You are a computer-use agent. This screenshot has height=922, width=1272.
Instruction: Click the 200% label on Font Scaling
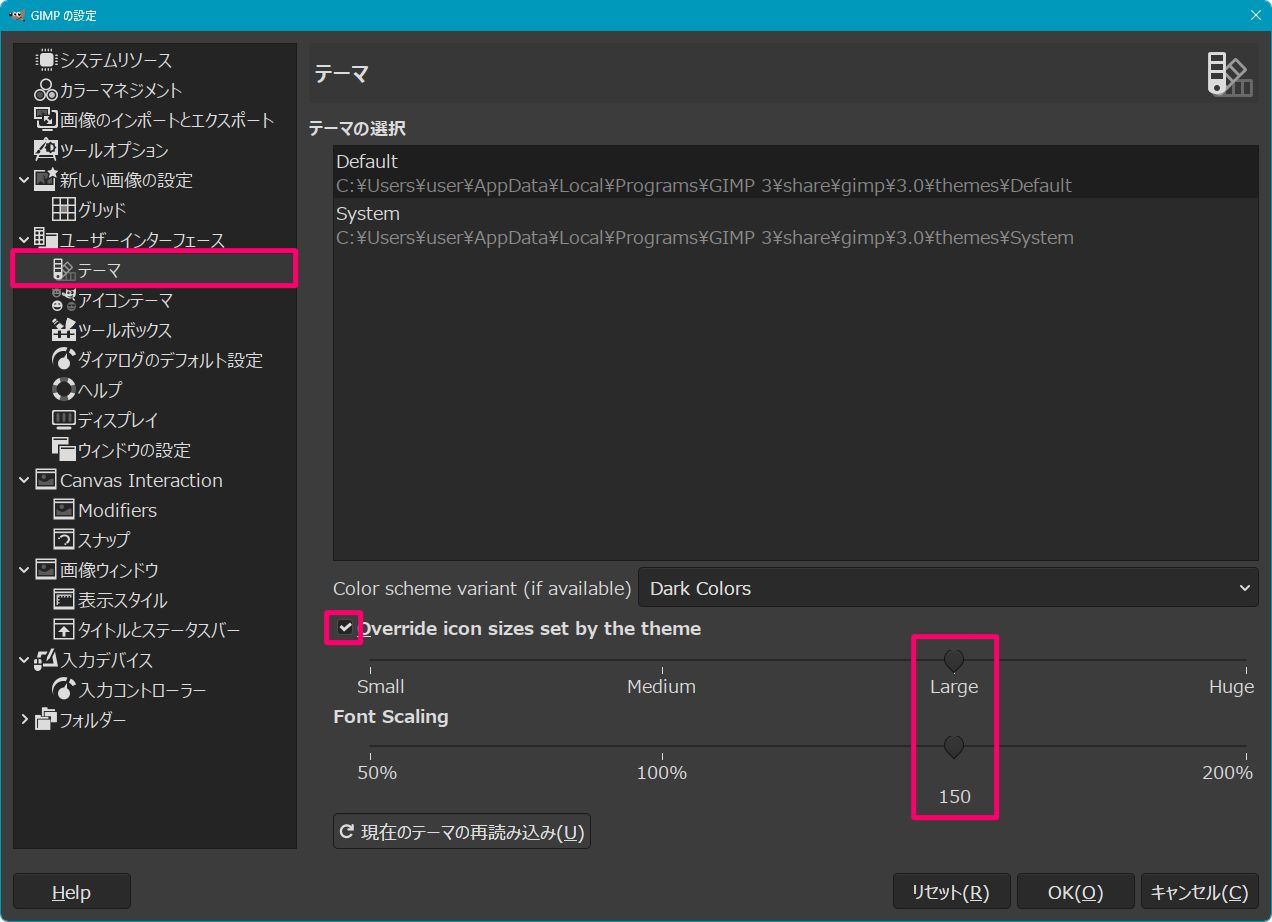point(1227,773)
